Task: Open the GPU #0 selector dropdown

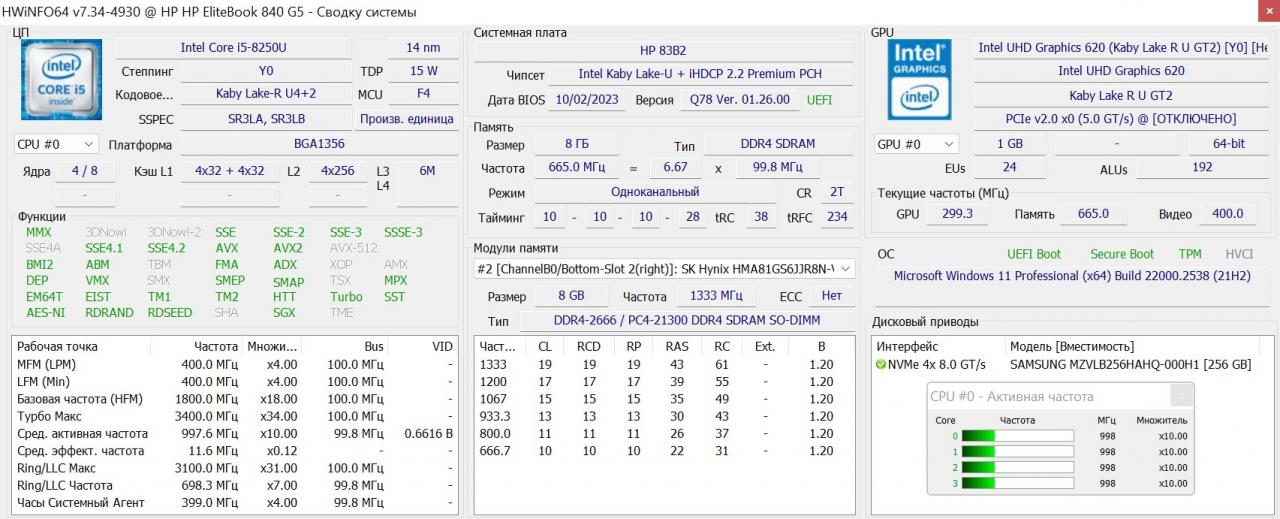Action: point(915,144)
